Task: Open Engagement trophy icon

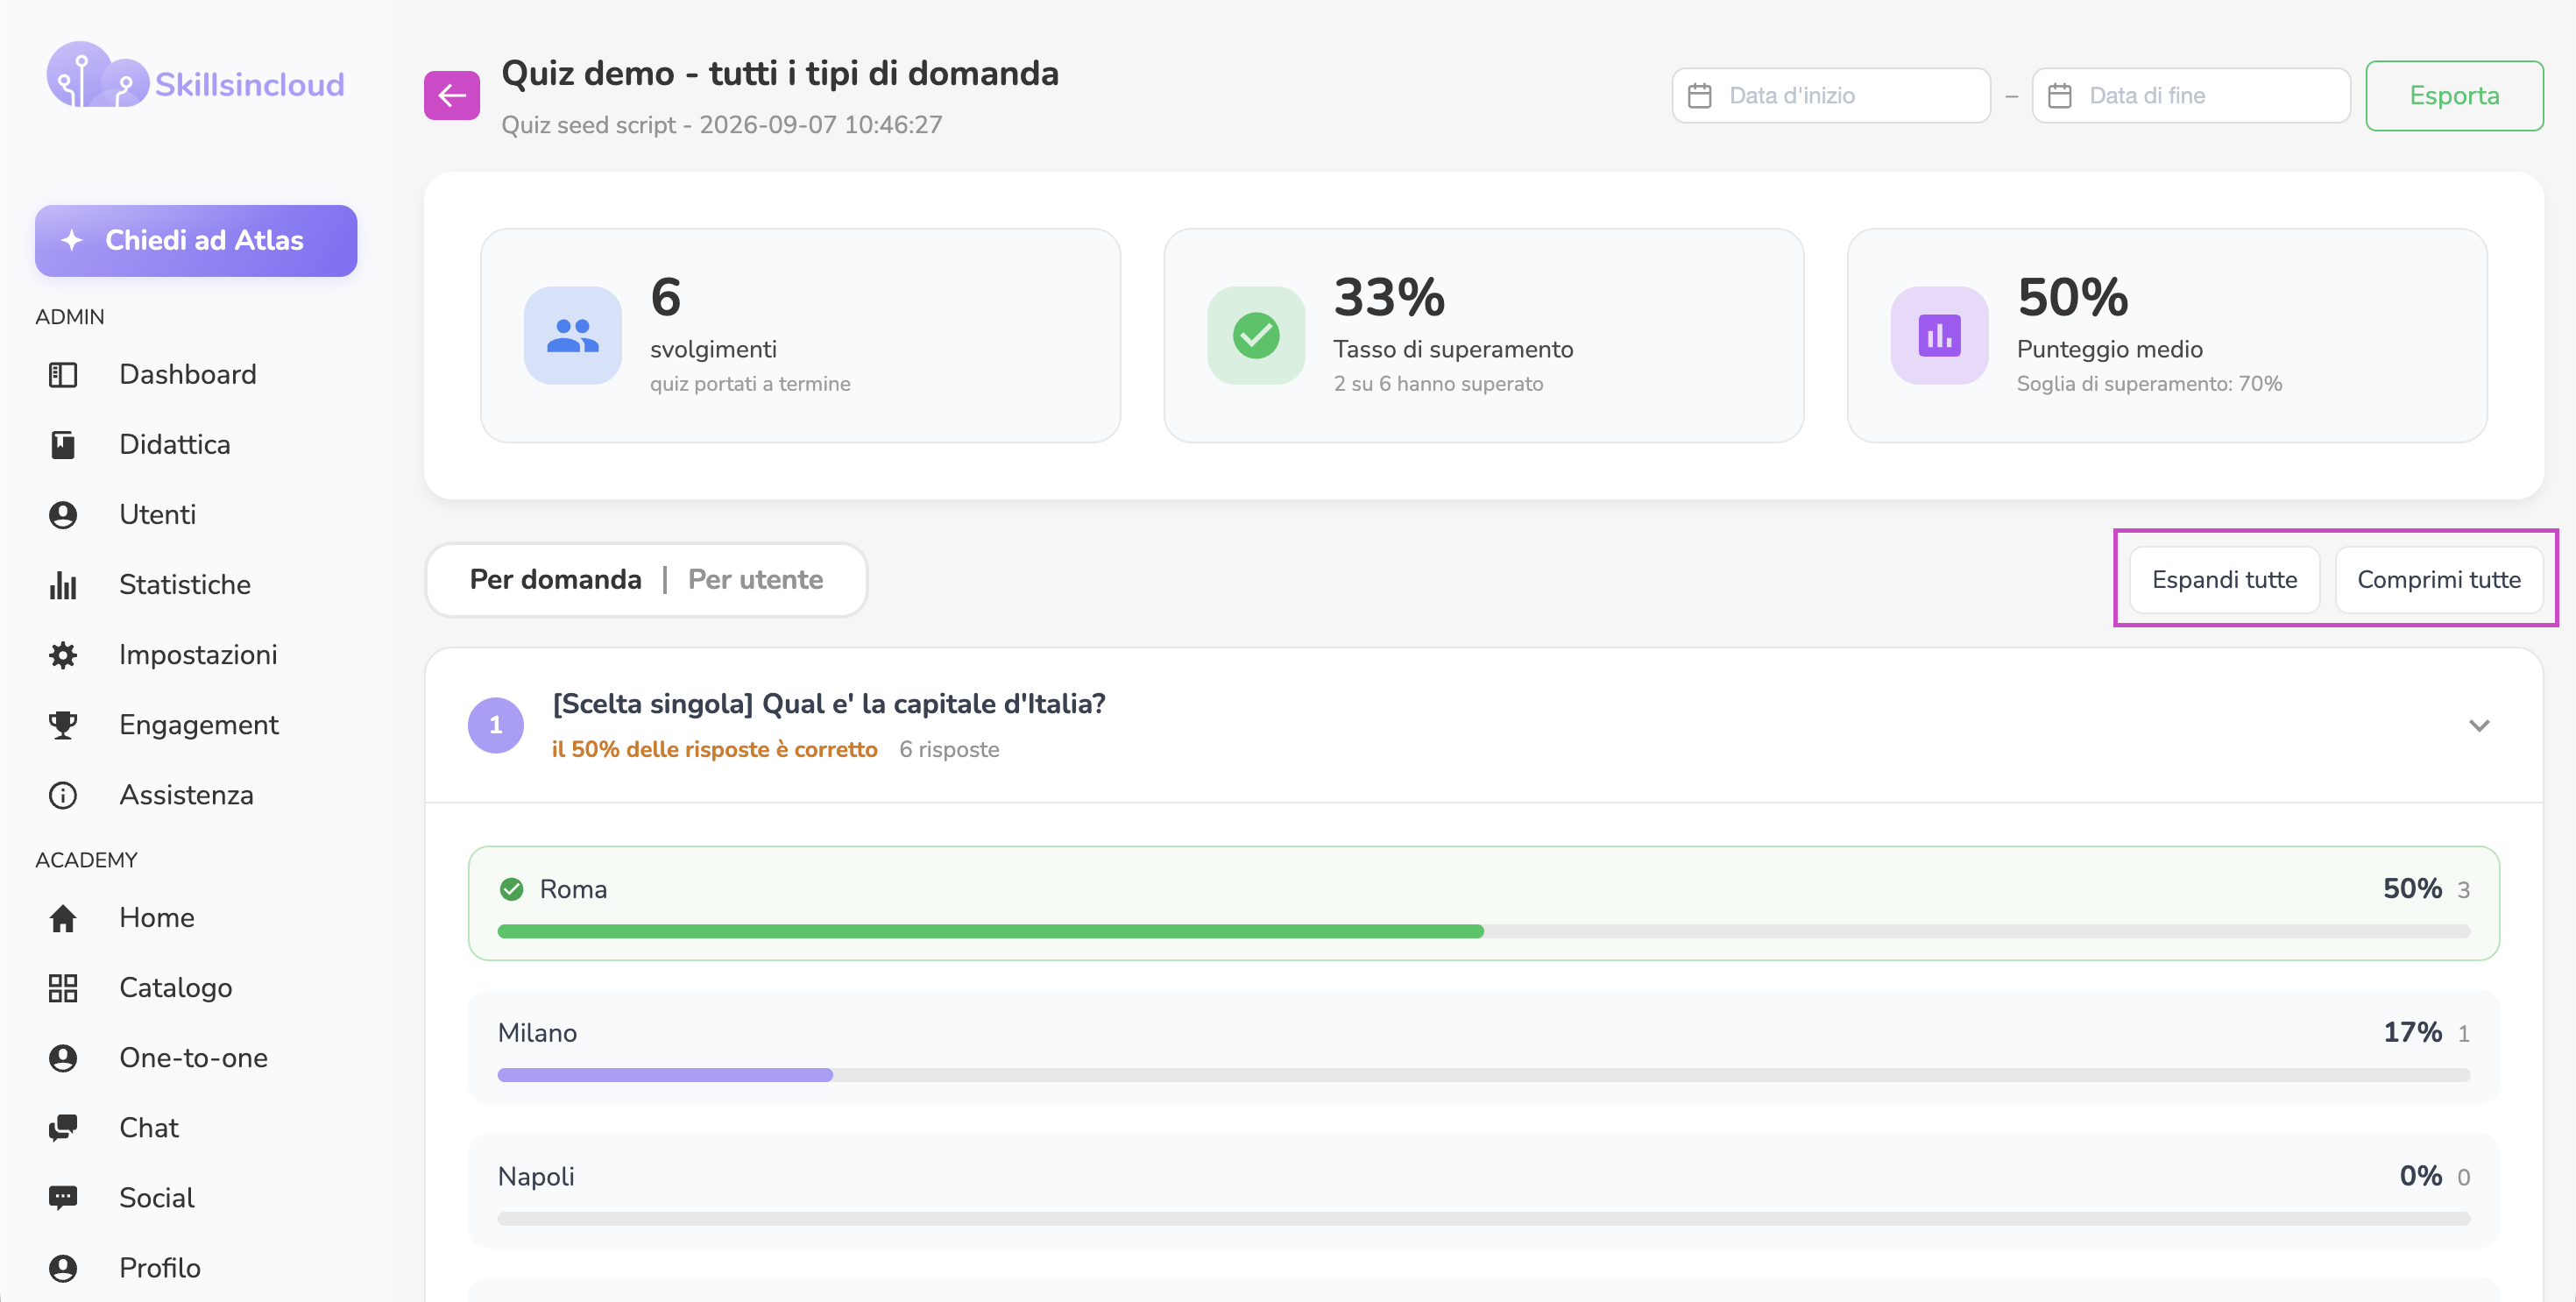Action: (63, 725)
